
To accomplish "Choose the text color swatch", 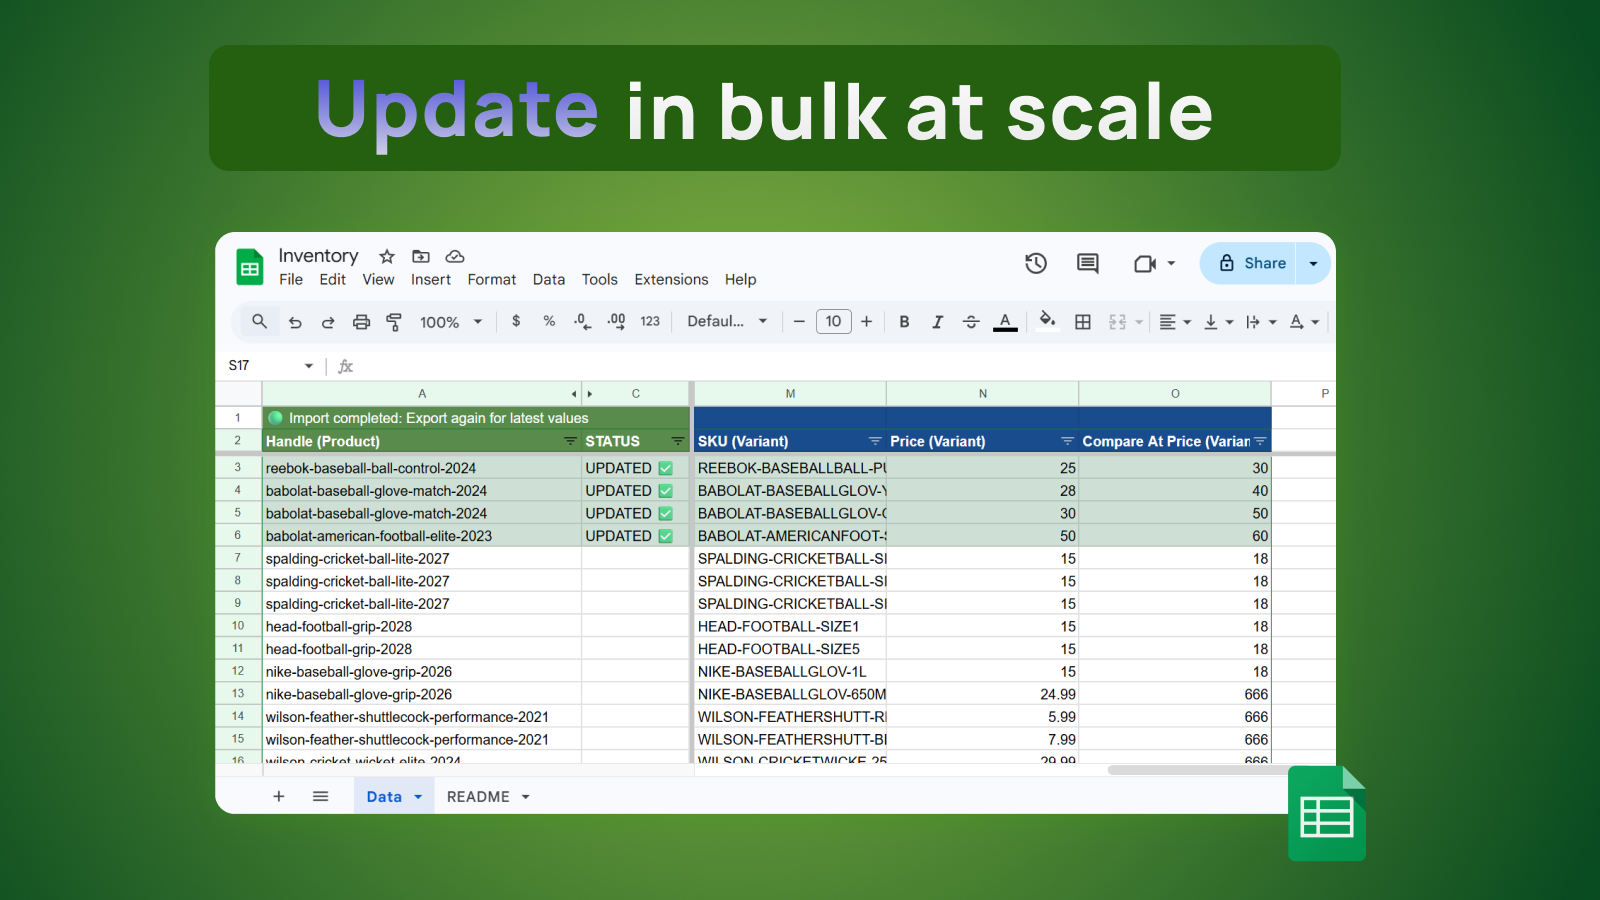I will (1005, 322).
